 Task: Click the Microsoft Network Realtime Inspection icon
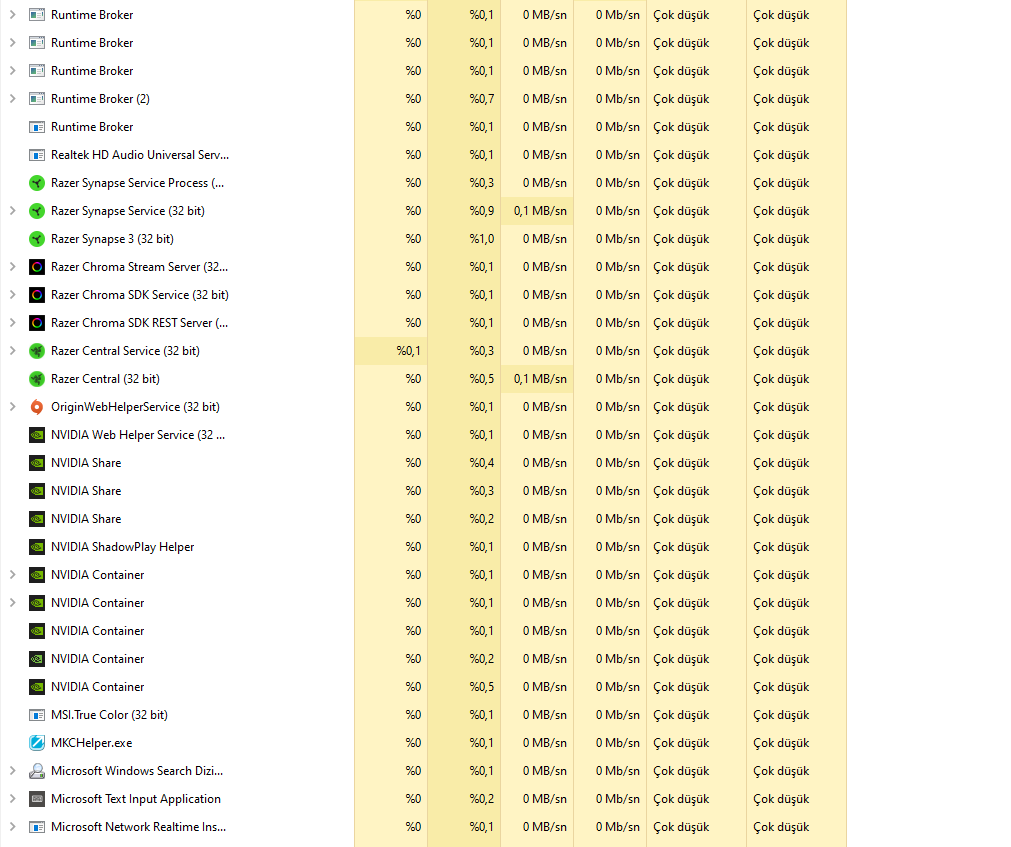(x=37, y=827)
